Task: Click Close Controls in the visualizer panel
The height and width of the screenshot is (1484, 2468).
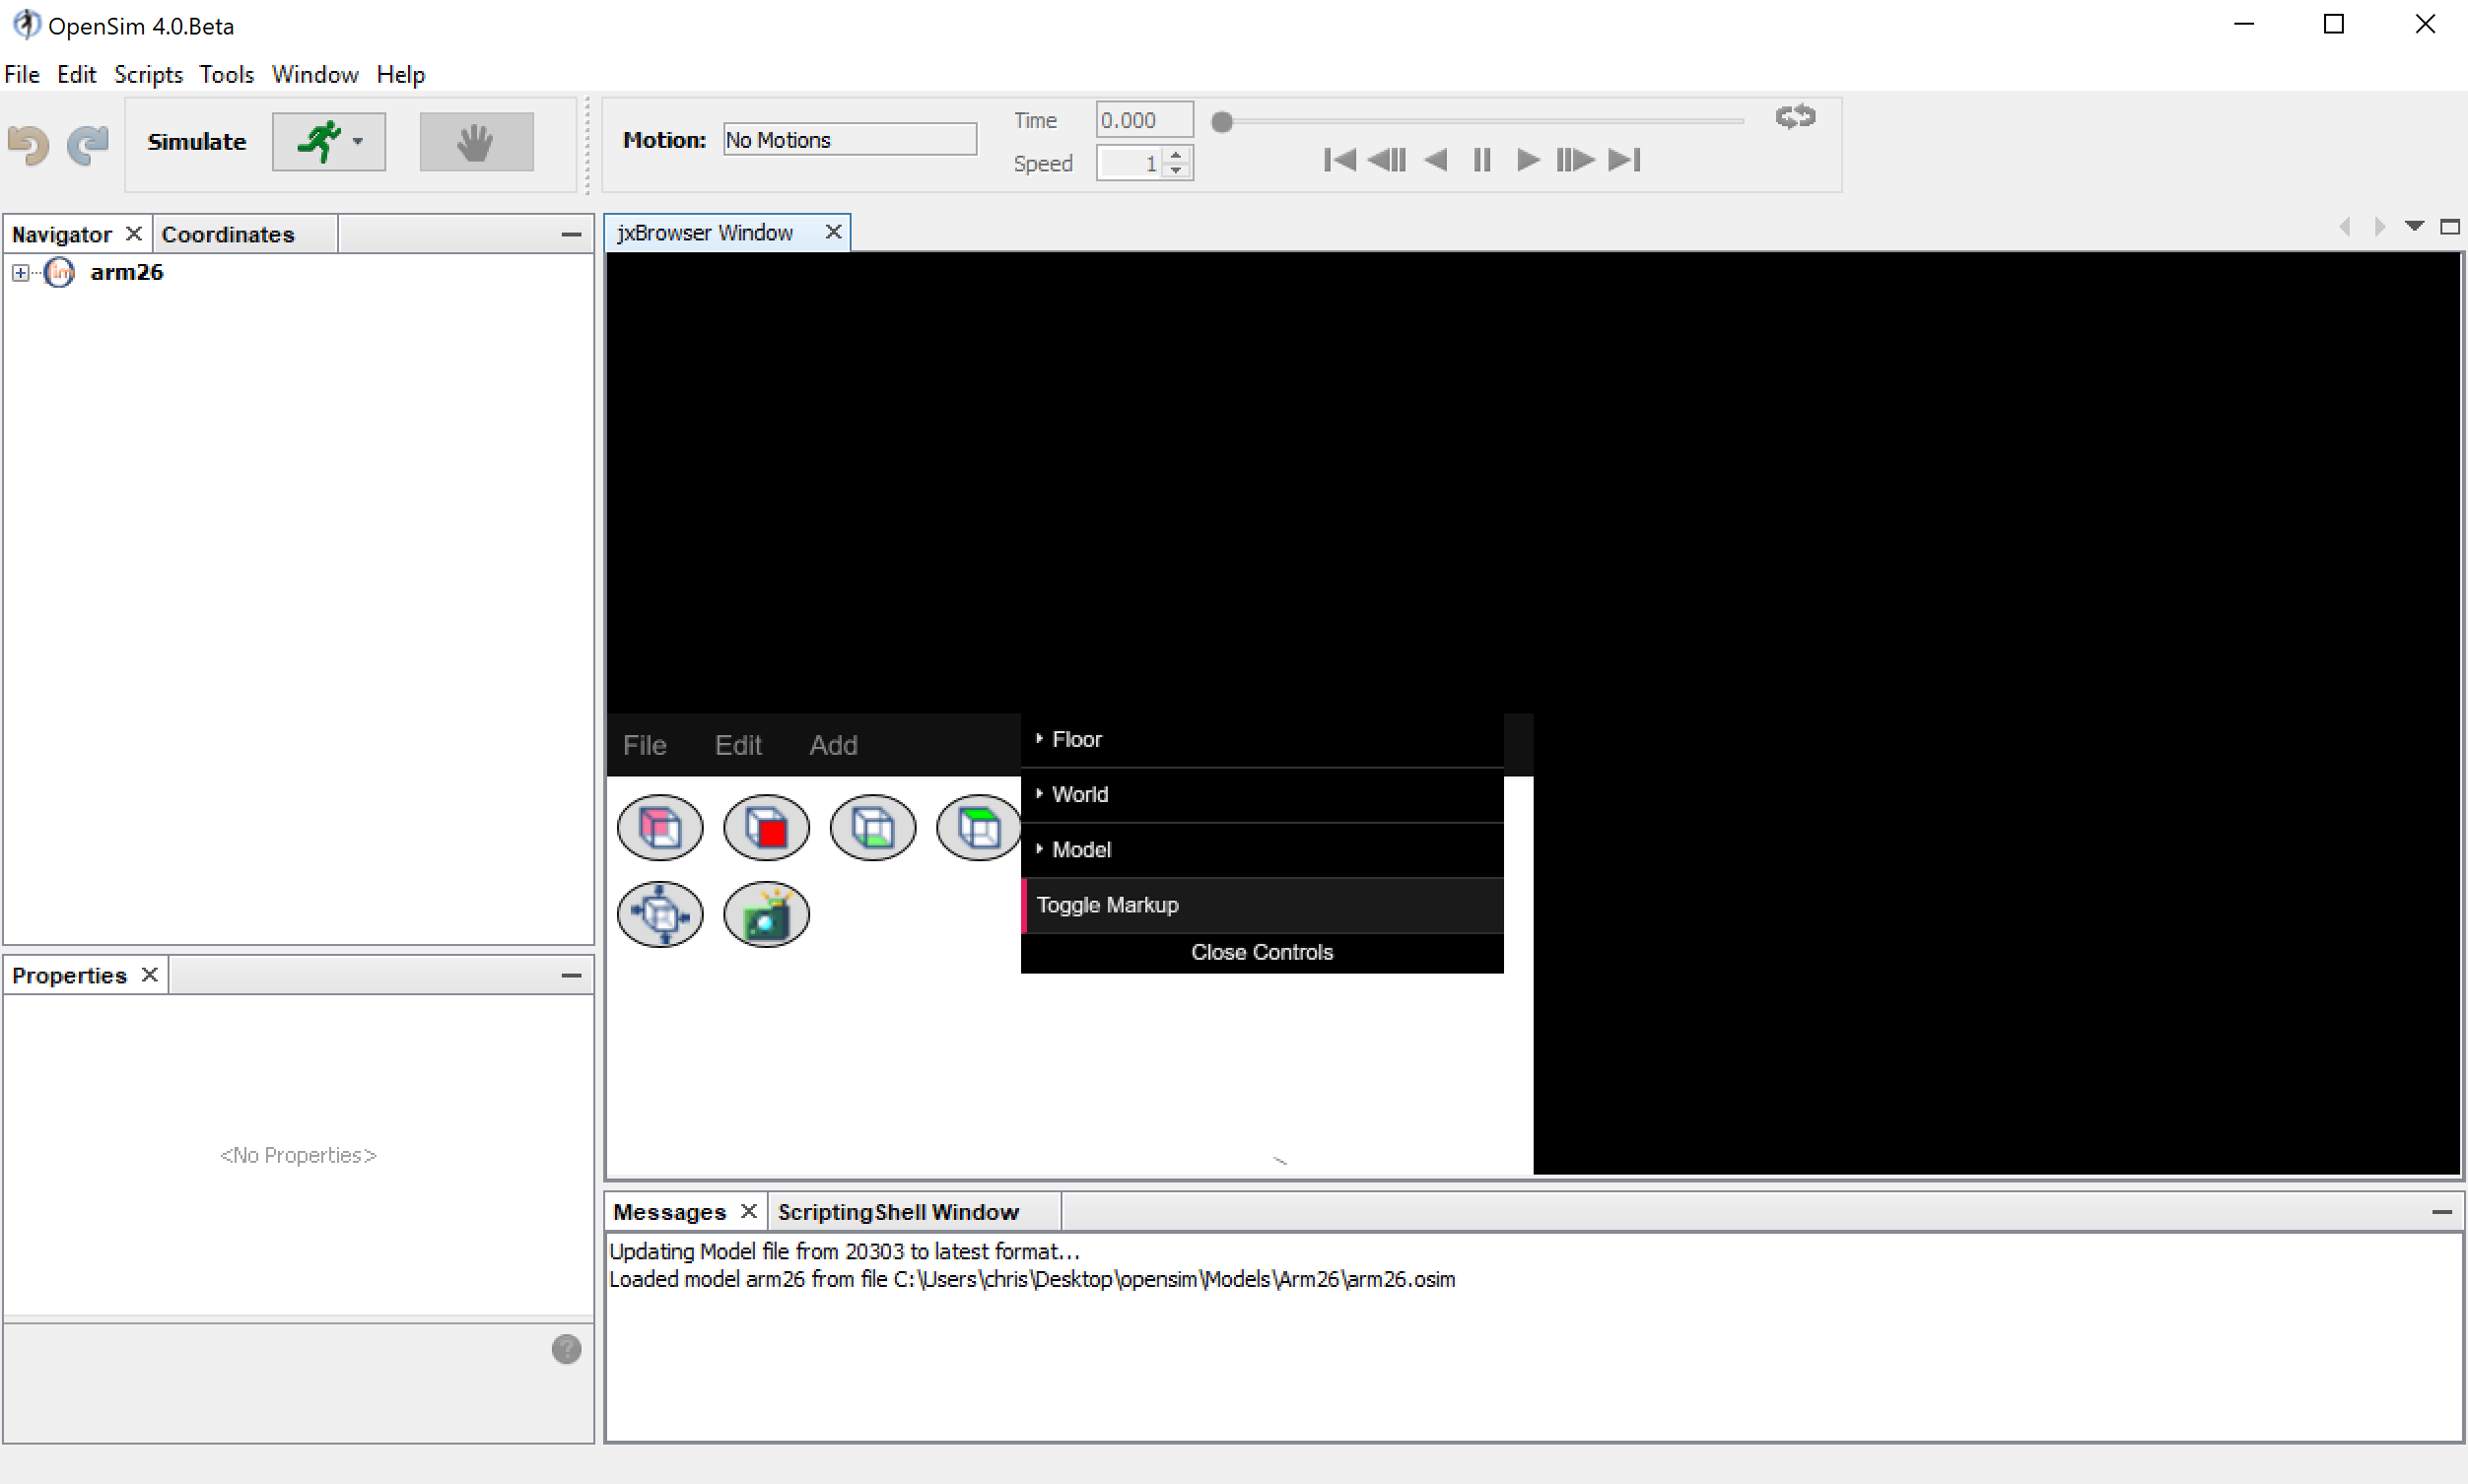Action: point(1261,951)
